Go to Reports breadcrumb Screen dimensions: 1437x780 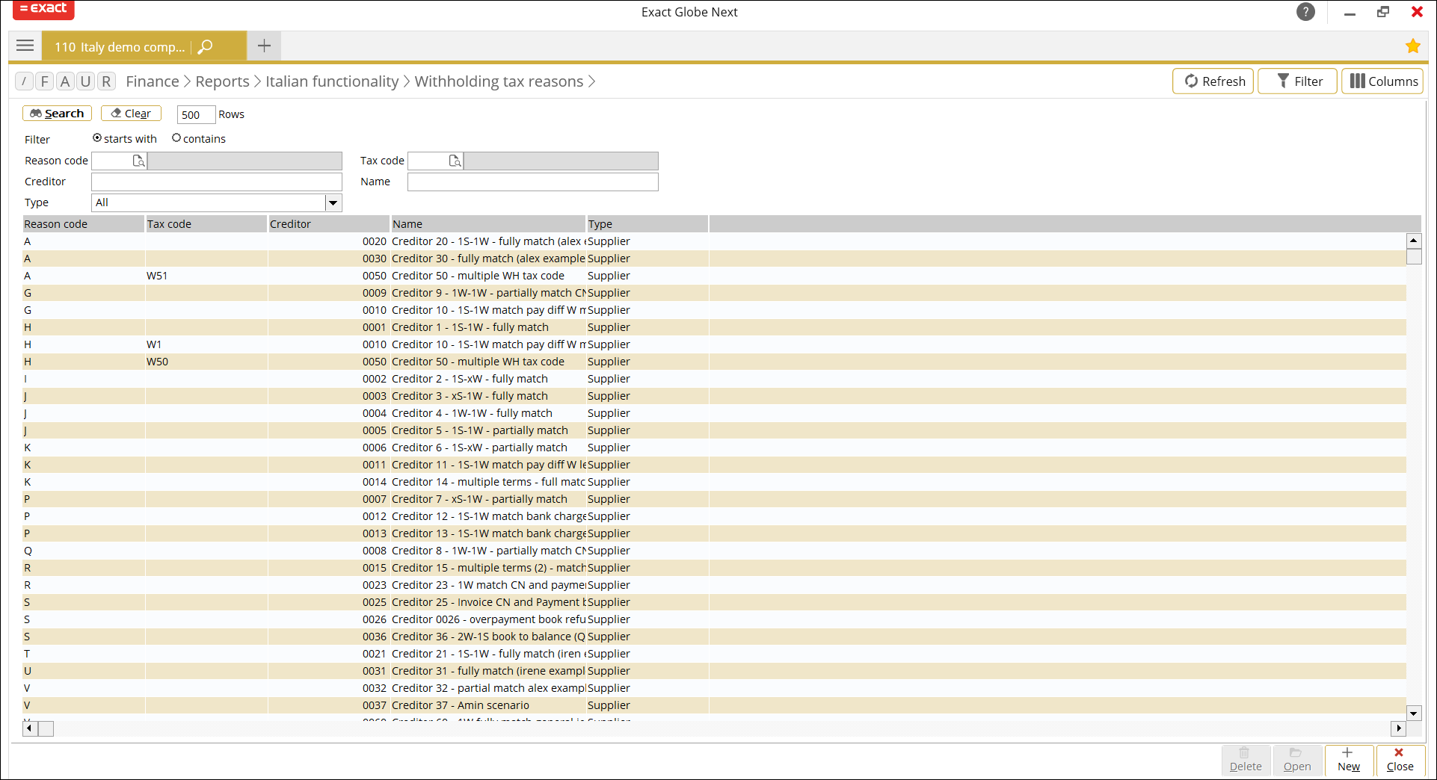(222, 82)
